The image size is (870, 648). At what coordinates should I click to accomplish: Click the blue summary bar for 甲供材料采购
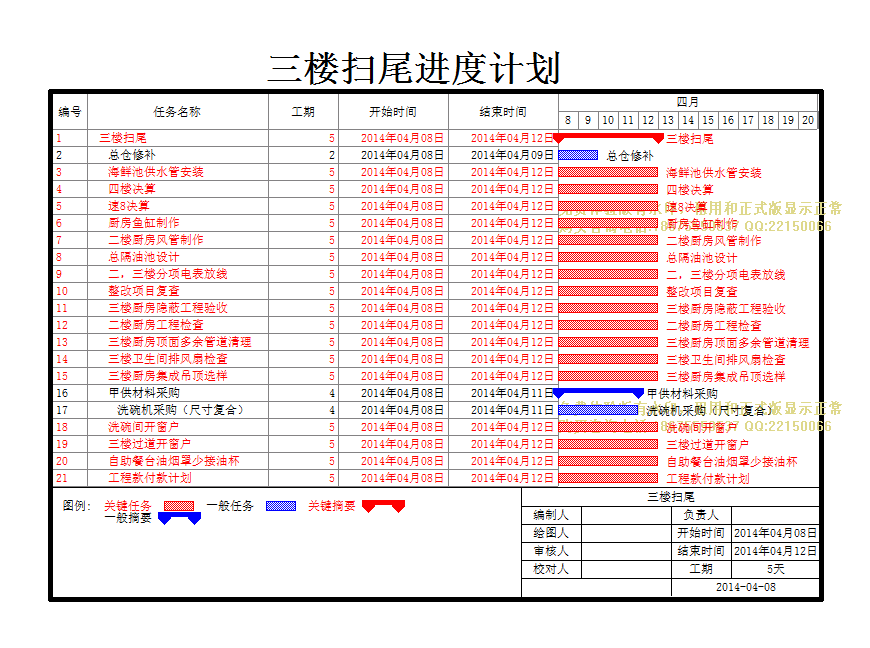coord(599,392)
